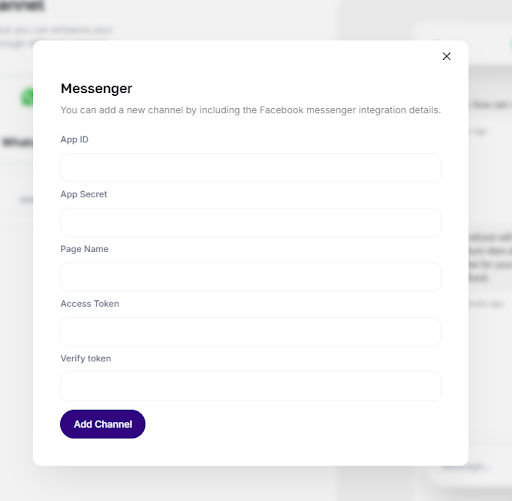Click the blurred paragraph beside Page Name field

490,257
